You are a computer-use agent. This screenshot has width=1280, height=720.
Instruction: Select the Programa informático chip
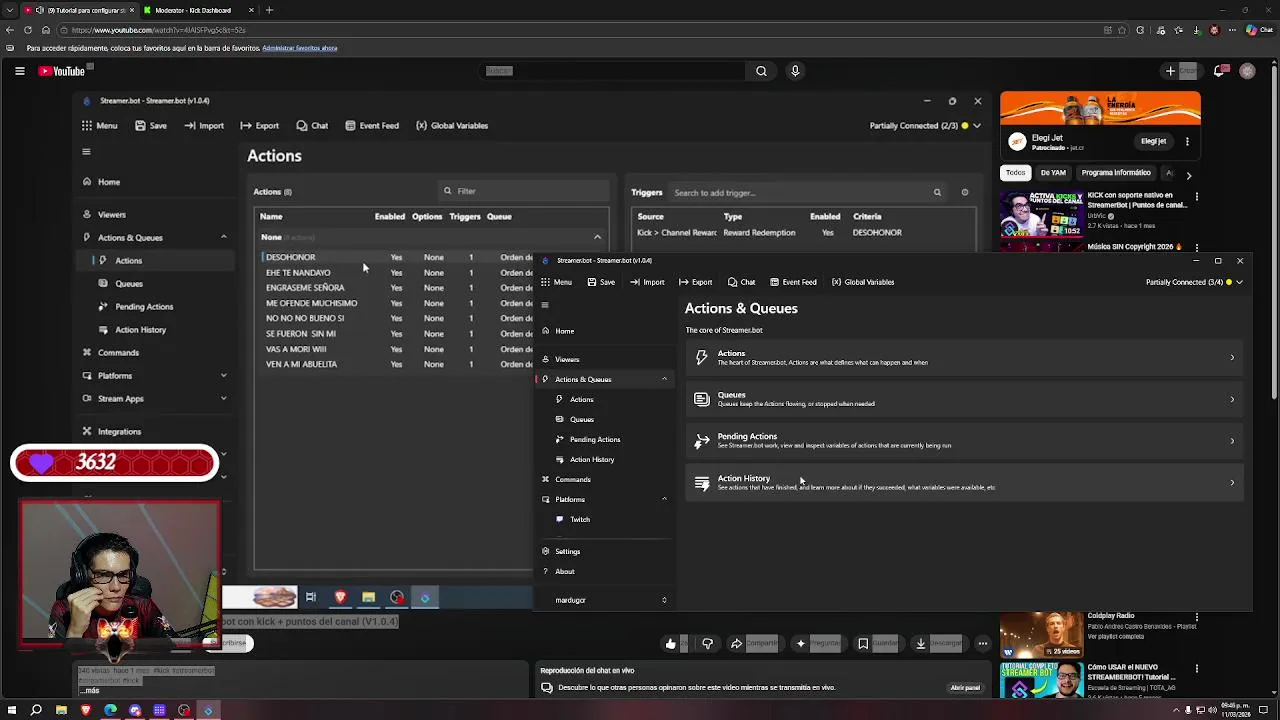tap(1116, 173)
